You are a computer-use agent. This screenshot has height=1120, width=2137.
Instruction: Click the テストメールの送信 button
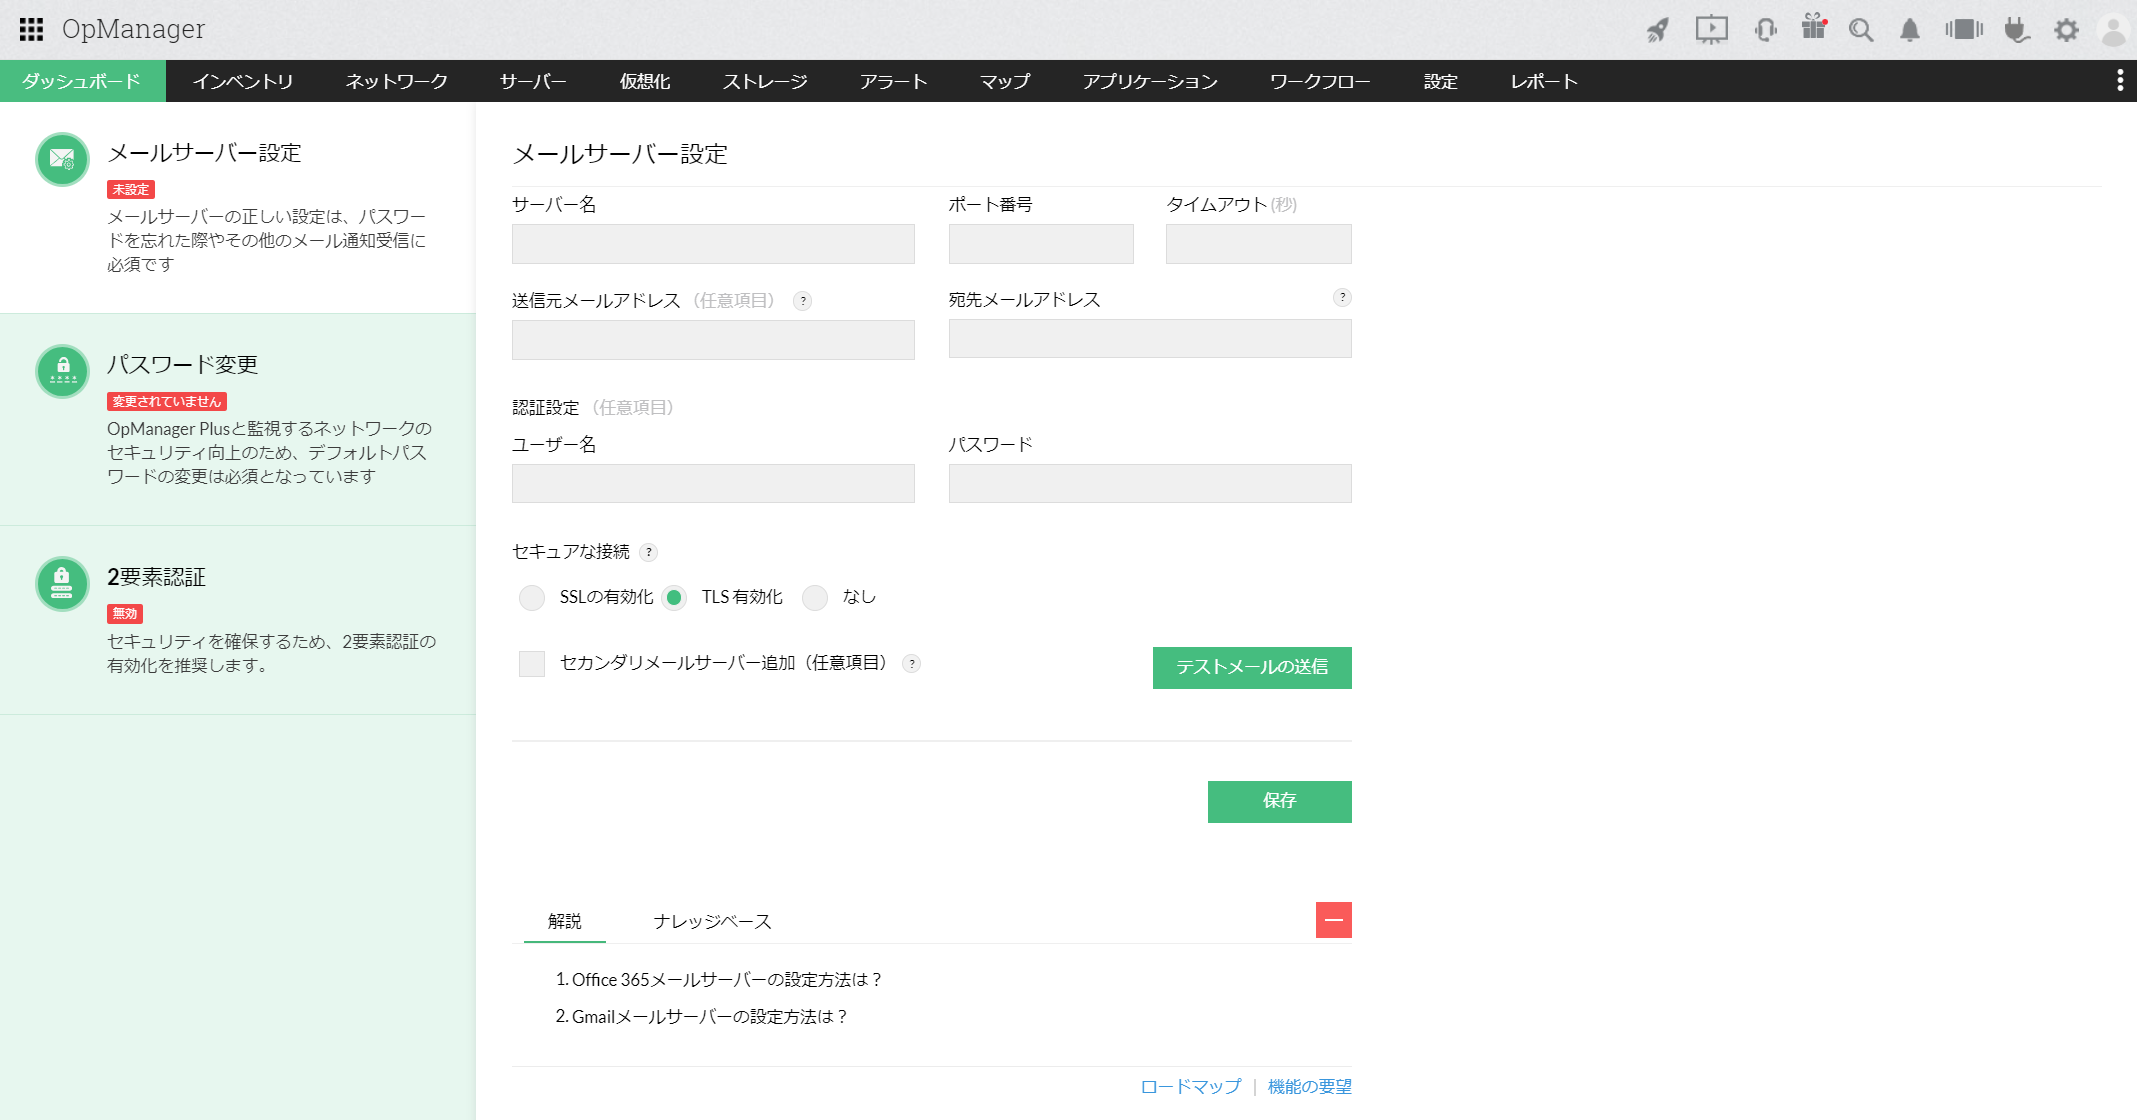1251,668
